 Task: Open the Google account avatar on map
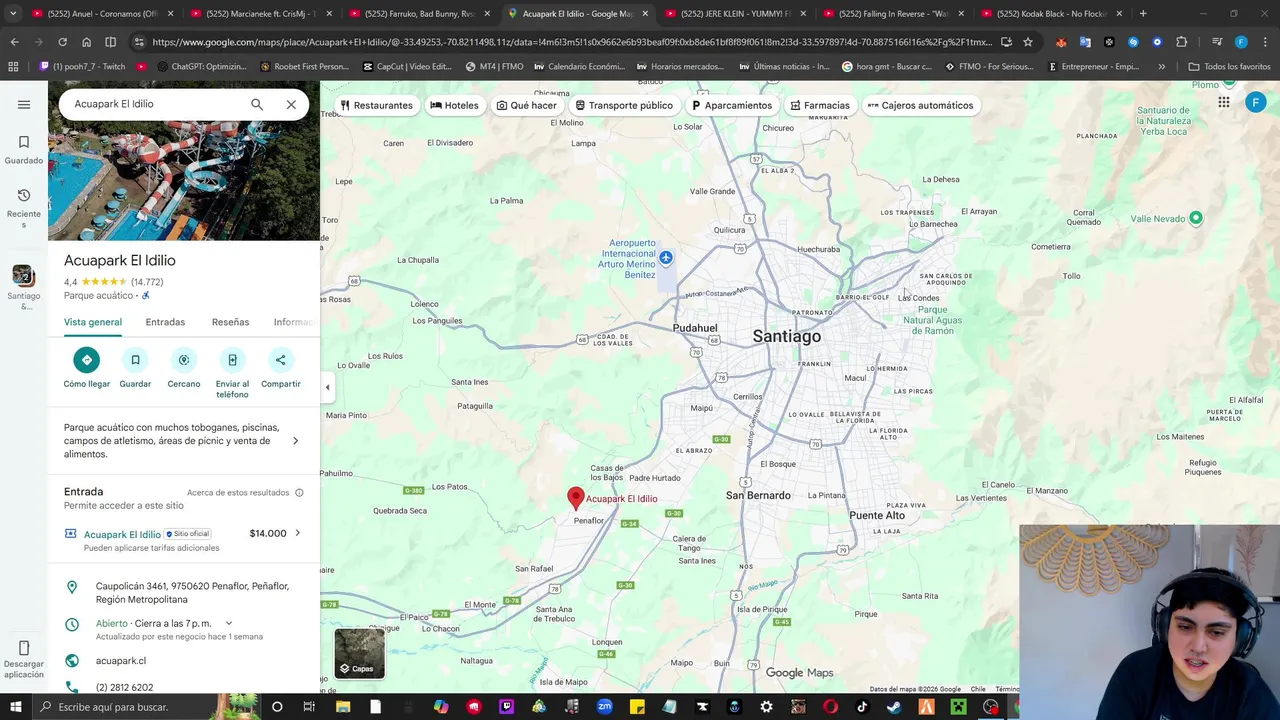[x=1256, y=103]
